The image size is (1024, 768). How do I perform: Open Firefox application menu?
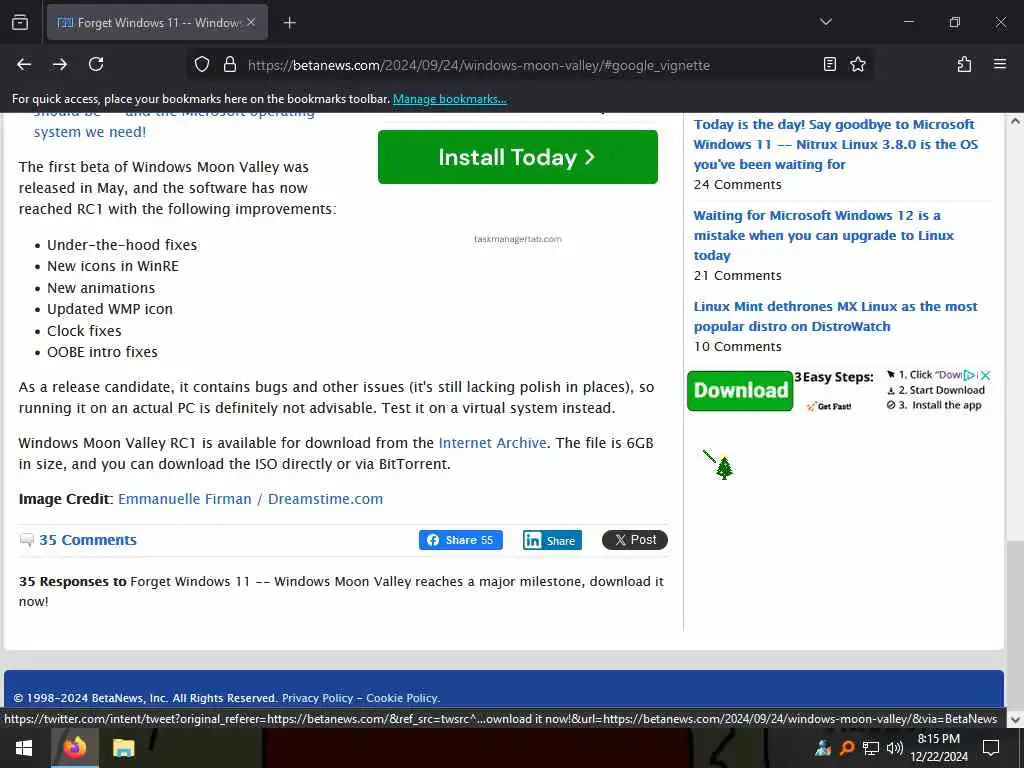tap(999, 64)
